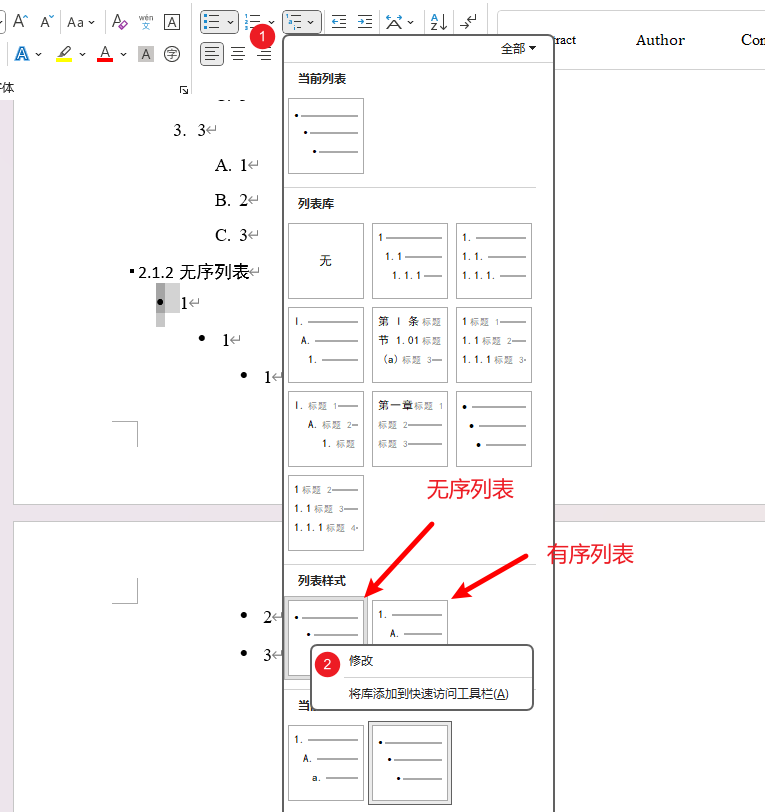Select 无 in the list library
Image resolution: width=765 pixels, height=812 pixels.
pos(326,261)
